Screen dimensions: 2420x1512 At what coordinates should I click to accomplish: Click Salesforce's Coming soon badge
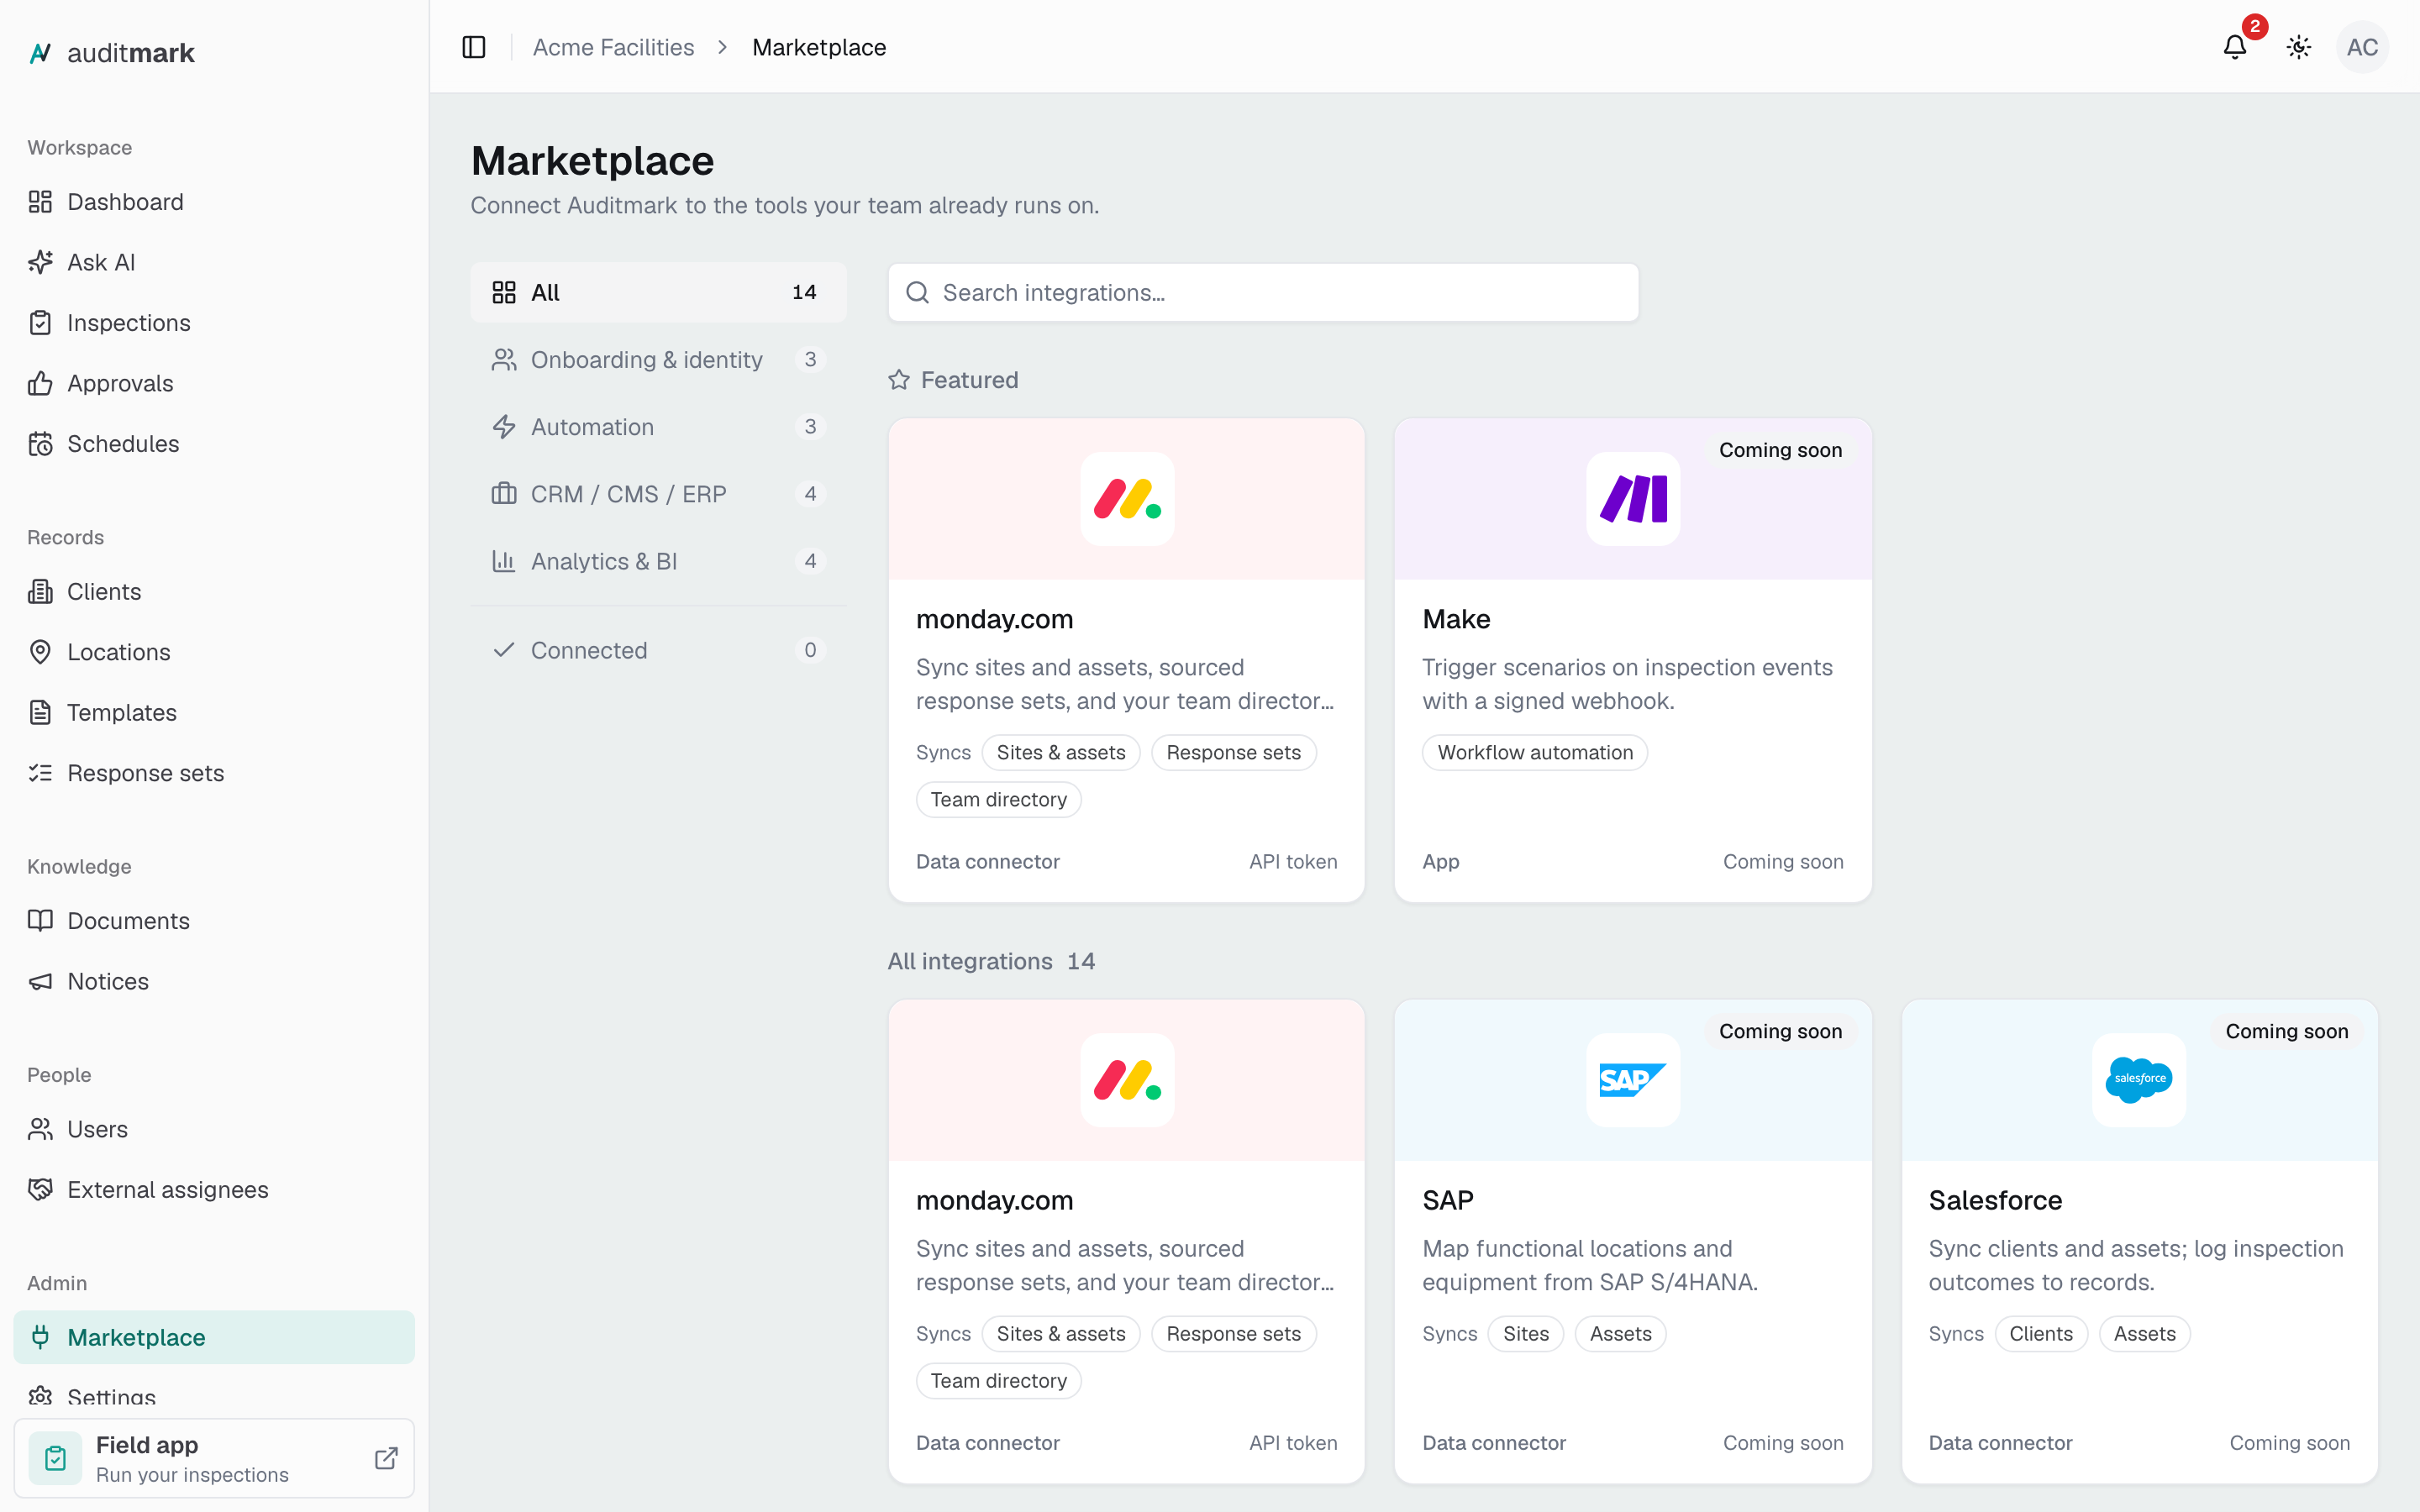(x=2286, y=1031)
